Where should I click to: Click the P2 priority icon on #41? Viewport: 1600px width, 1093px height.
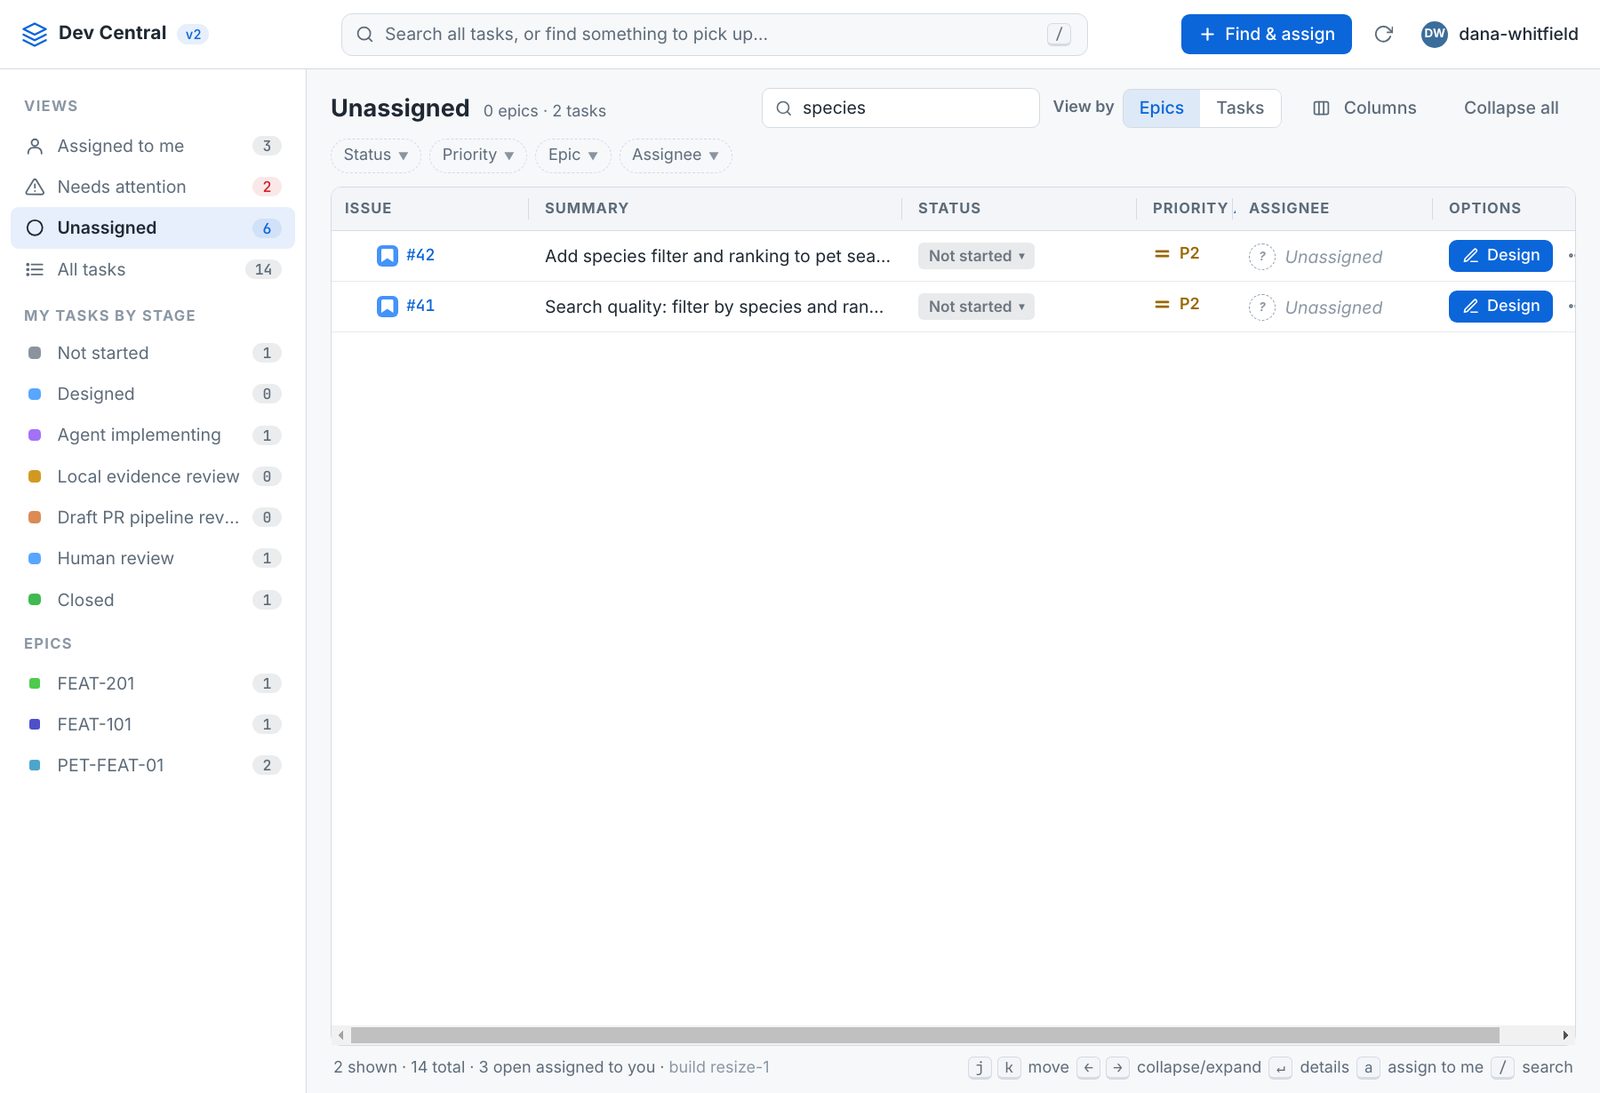1162,304
